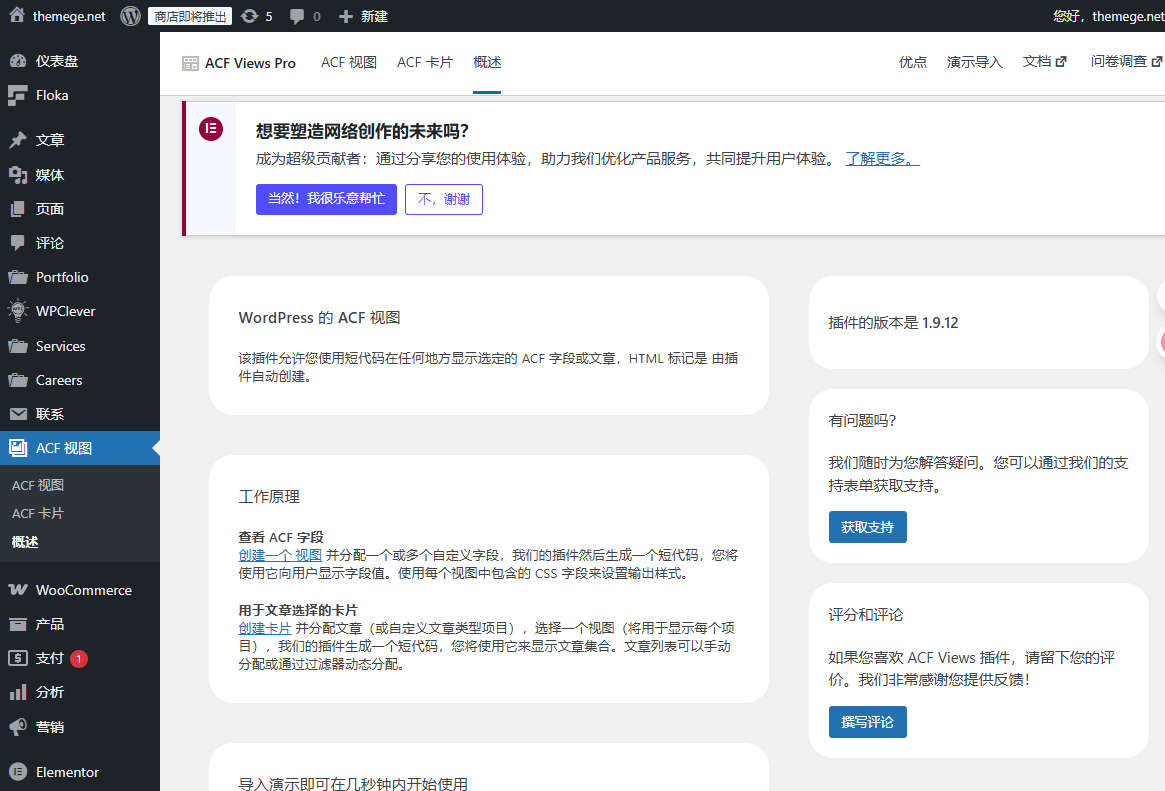Open the 演示导入 header link
The image size is (1165, 791).
tap(974, 62)
